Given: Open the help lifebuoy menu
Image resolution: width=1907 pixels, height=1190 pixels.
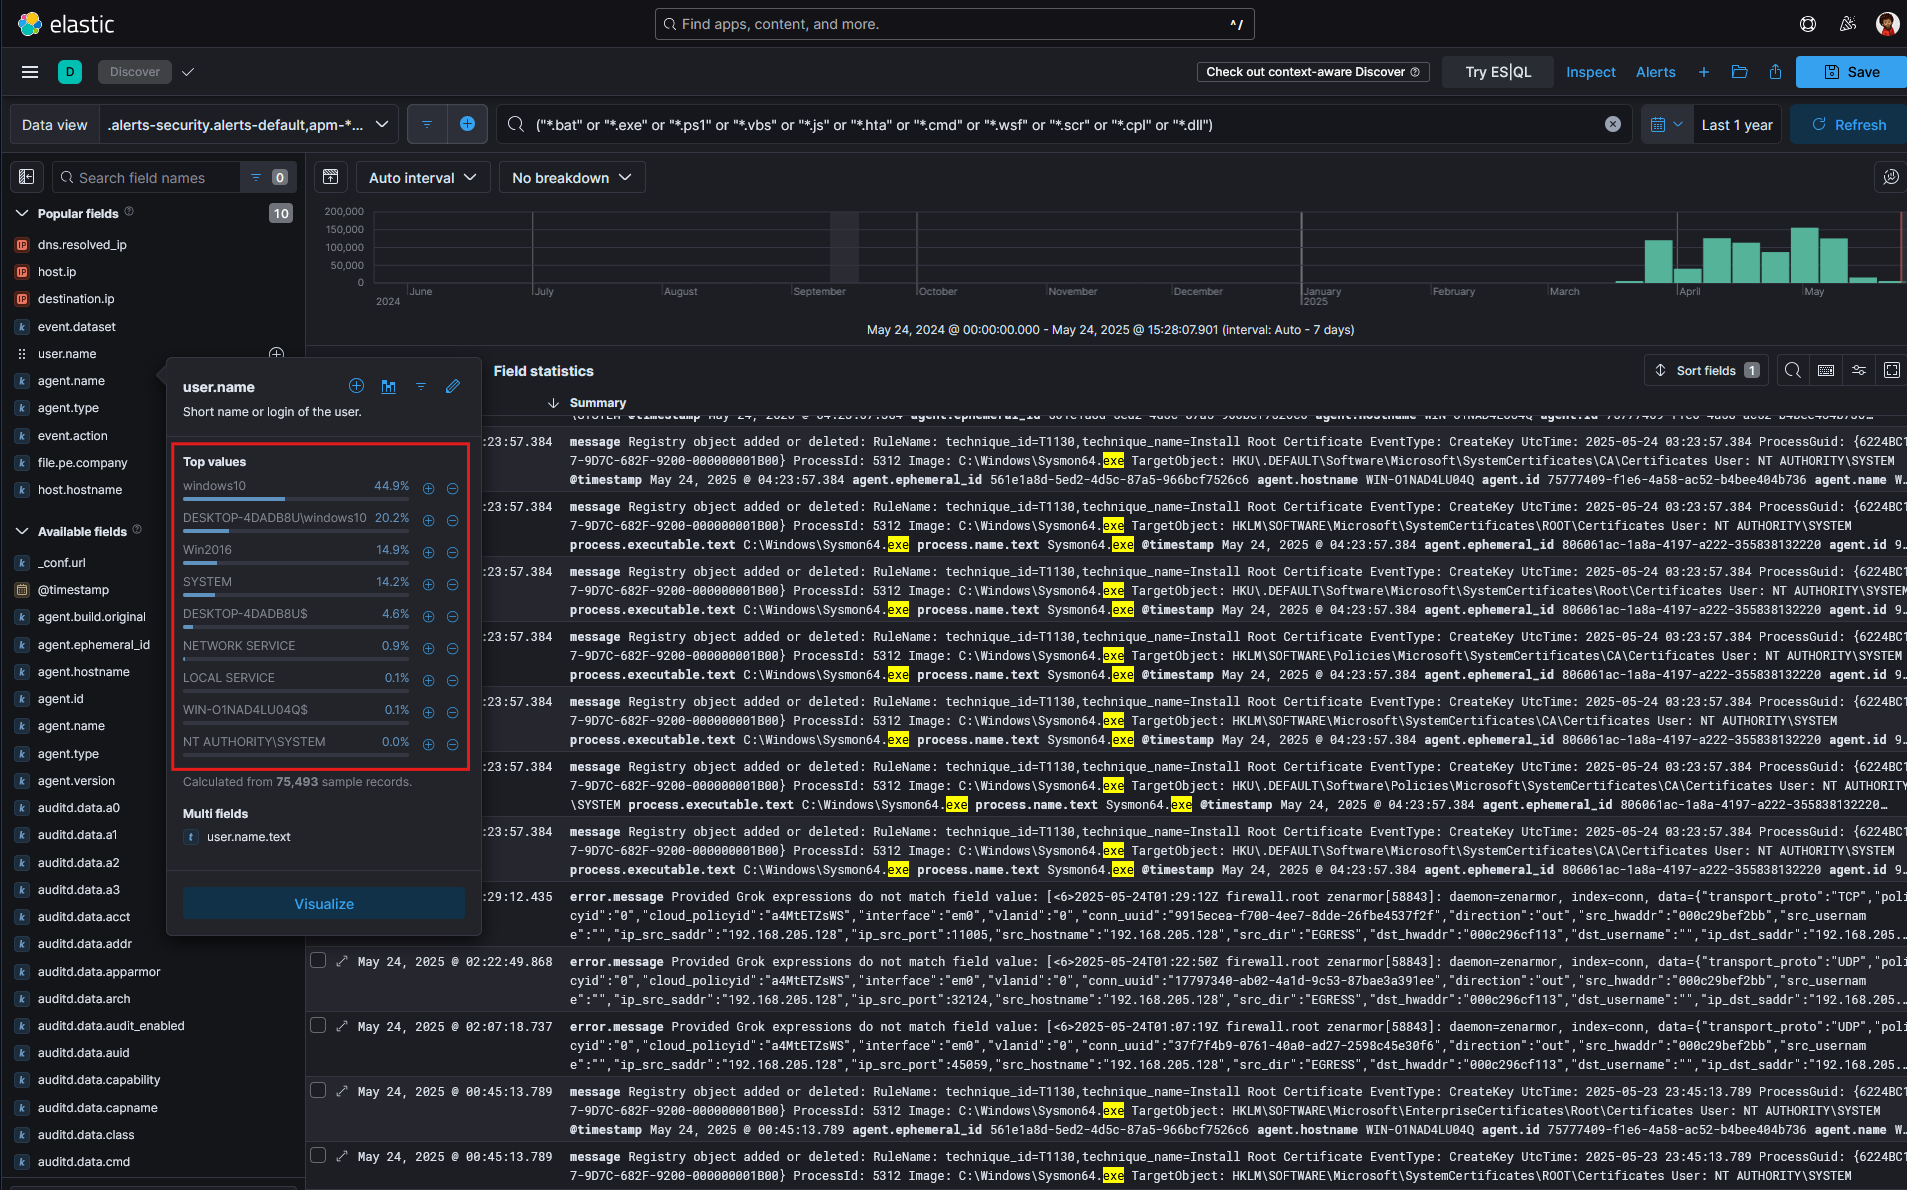Looking at the screenshot, I should click(1808, 24).
